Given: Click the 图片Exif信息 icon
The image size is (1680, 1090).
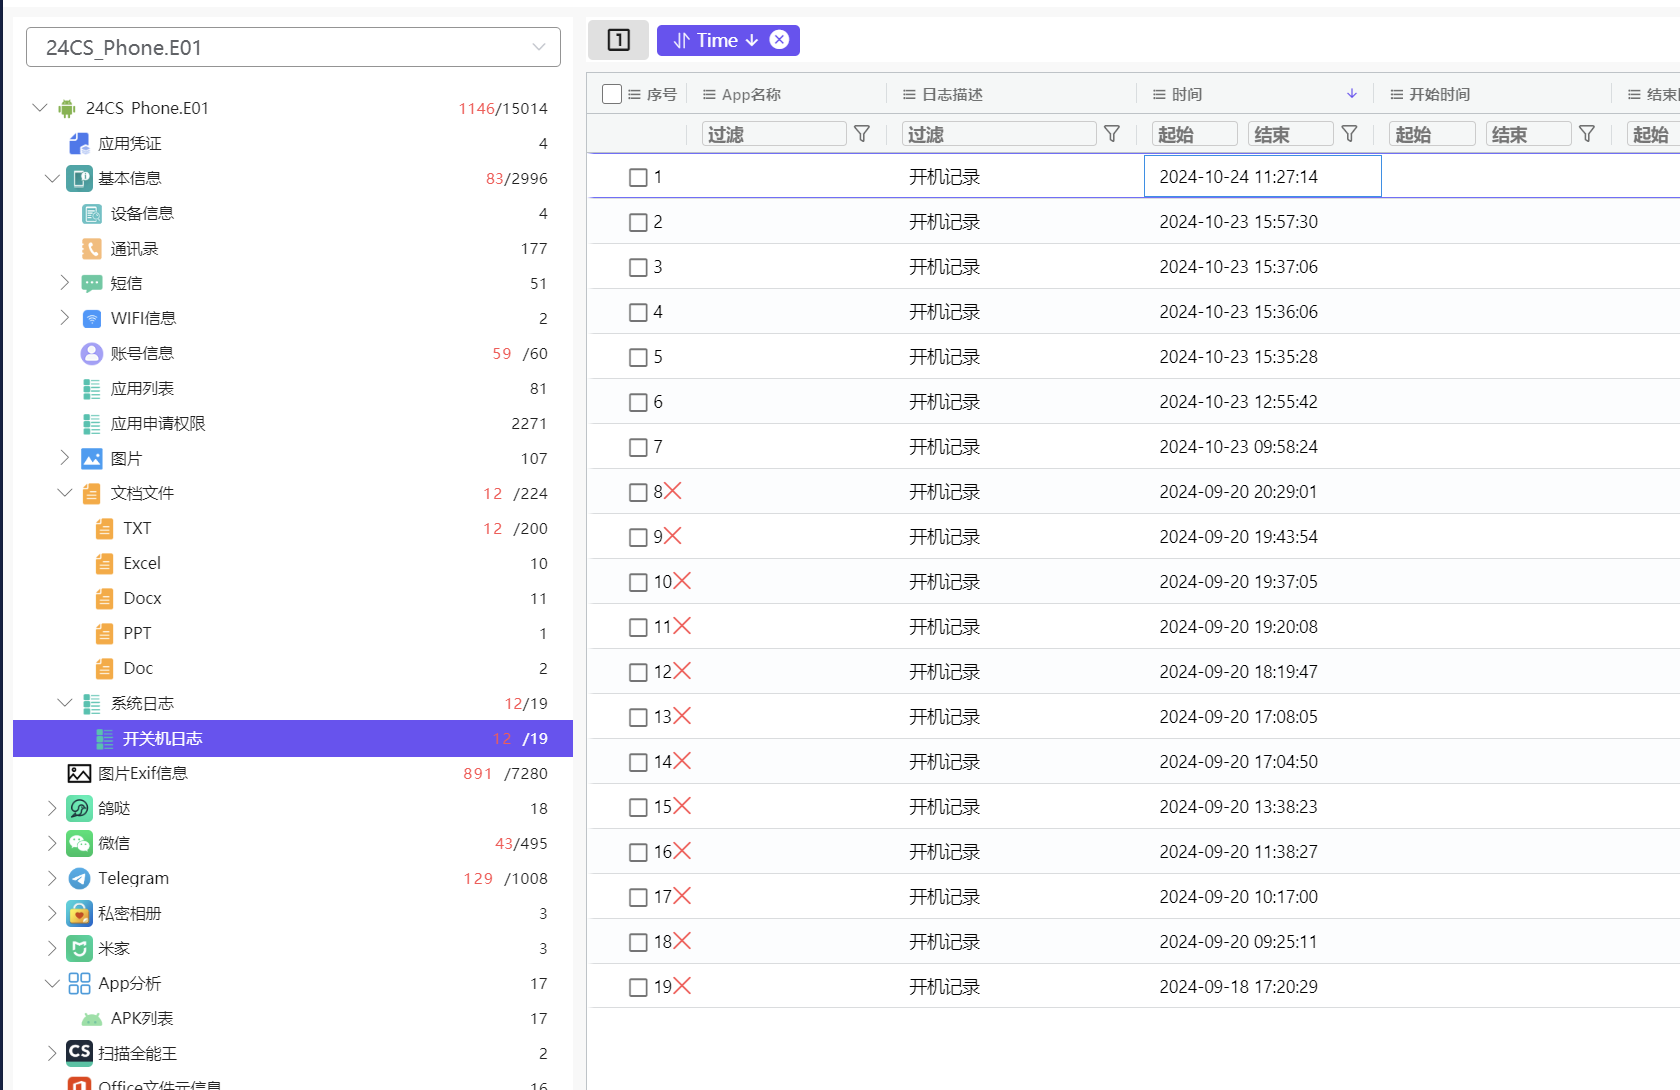Looking at the screenshot, I should [79, 773].
